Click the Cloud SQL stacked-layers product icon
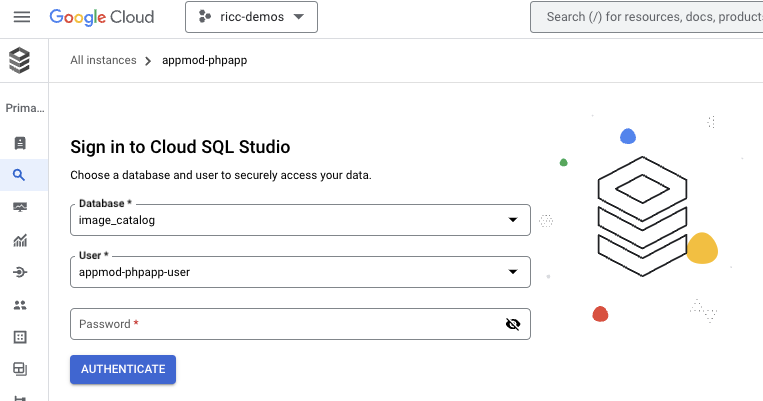This screenshot has height=401, width=763. (x=20, y=61)
